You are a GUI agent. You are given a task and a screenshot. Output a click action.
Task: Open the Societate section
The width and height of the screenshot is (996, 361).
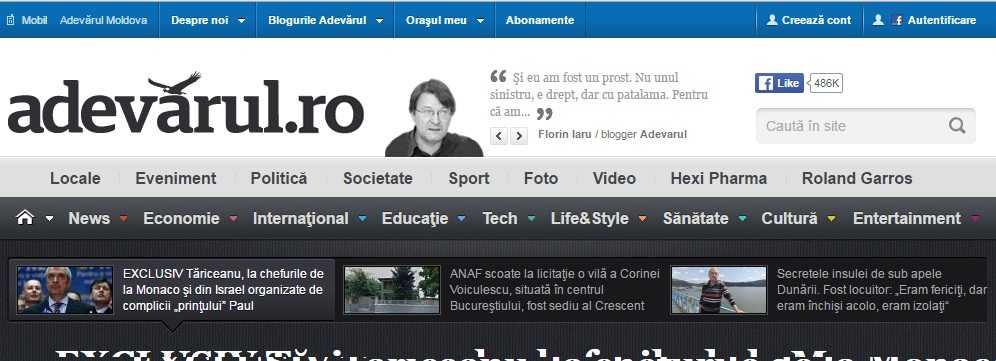coord(378,179)
